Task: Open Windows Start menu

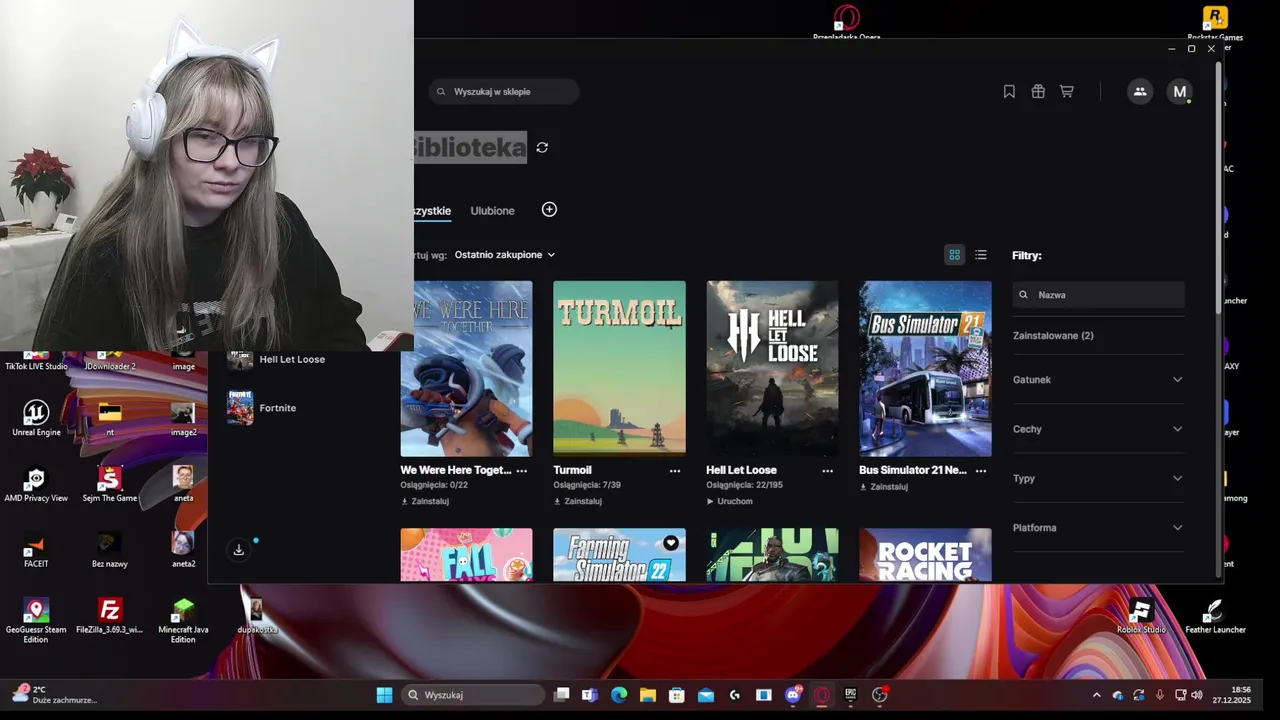Action: (x=384, y=695)
